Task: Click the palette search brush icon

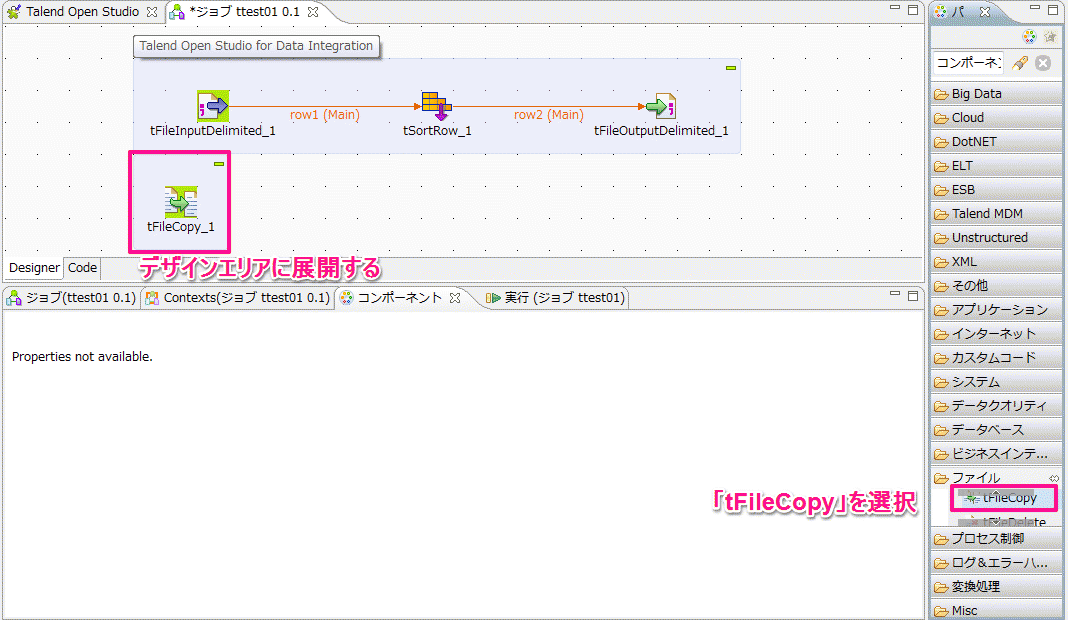Action: click(x=1020, y=63)
